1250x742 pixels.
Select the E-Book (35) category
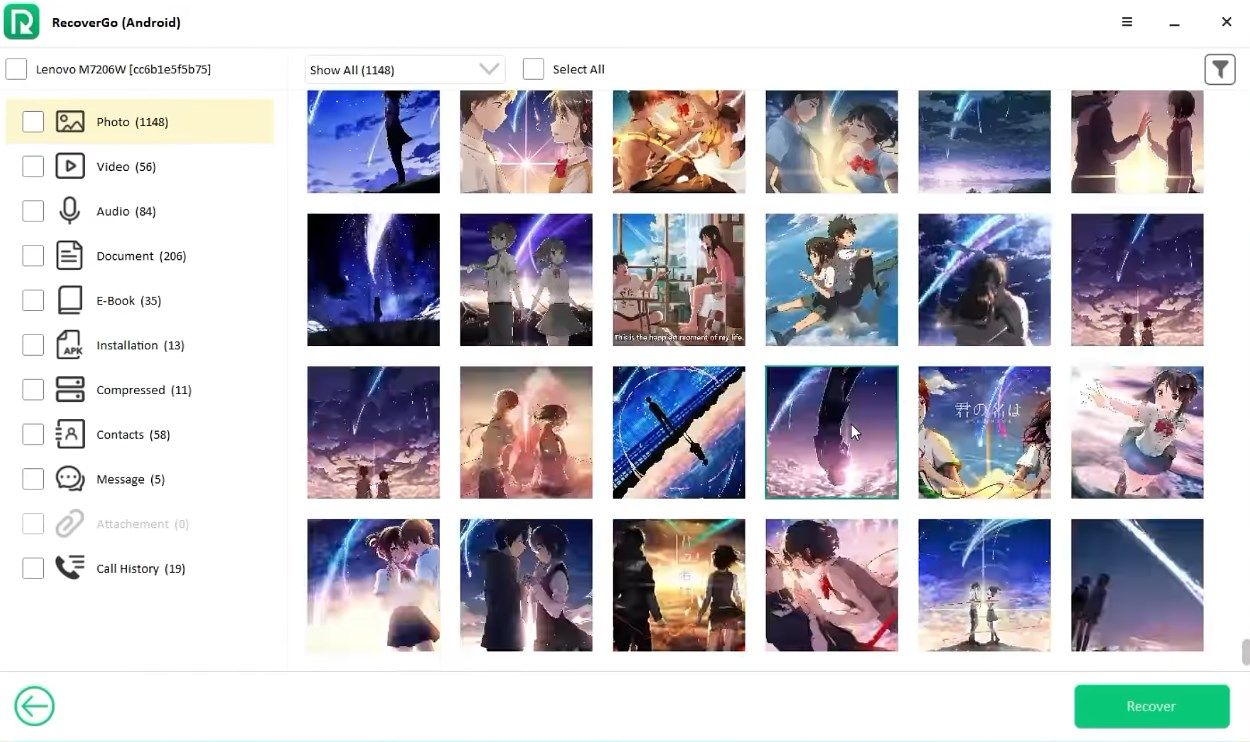[140, 300]
